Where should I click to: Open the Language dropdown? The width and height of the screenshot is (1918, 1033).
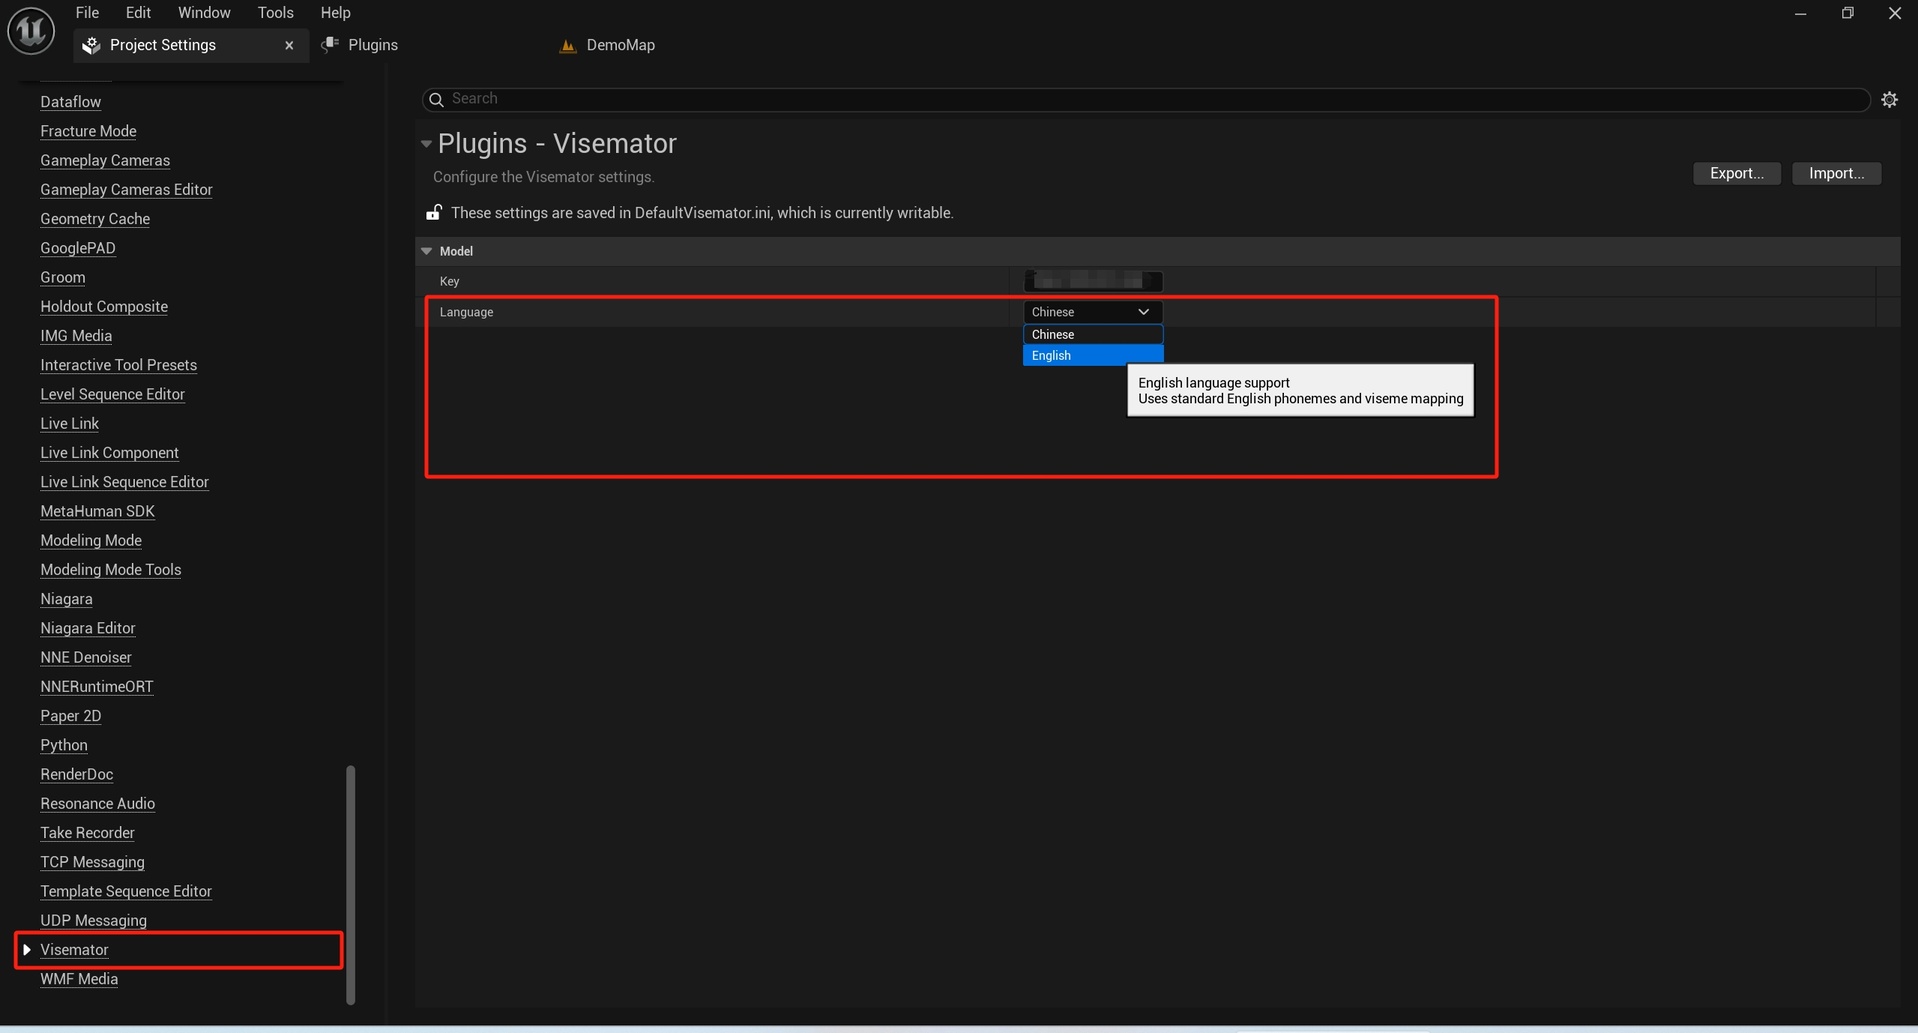point(1092,312)
